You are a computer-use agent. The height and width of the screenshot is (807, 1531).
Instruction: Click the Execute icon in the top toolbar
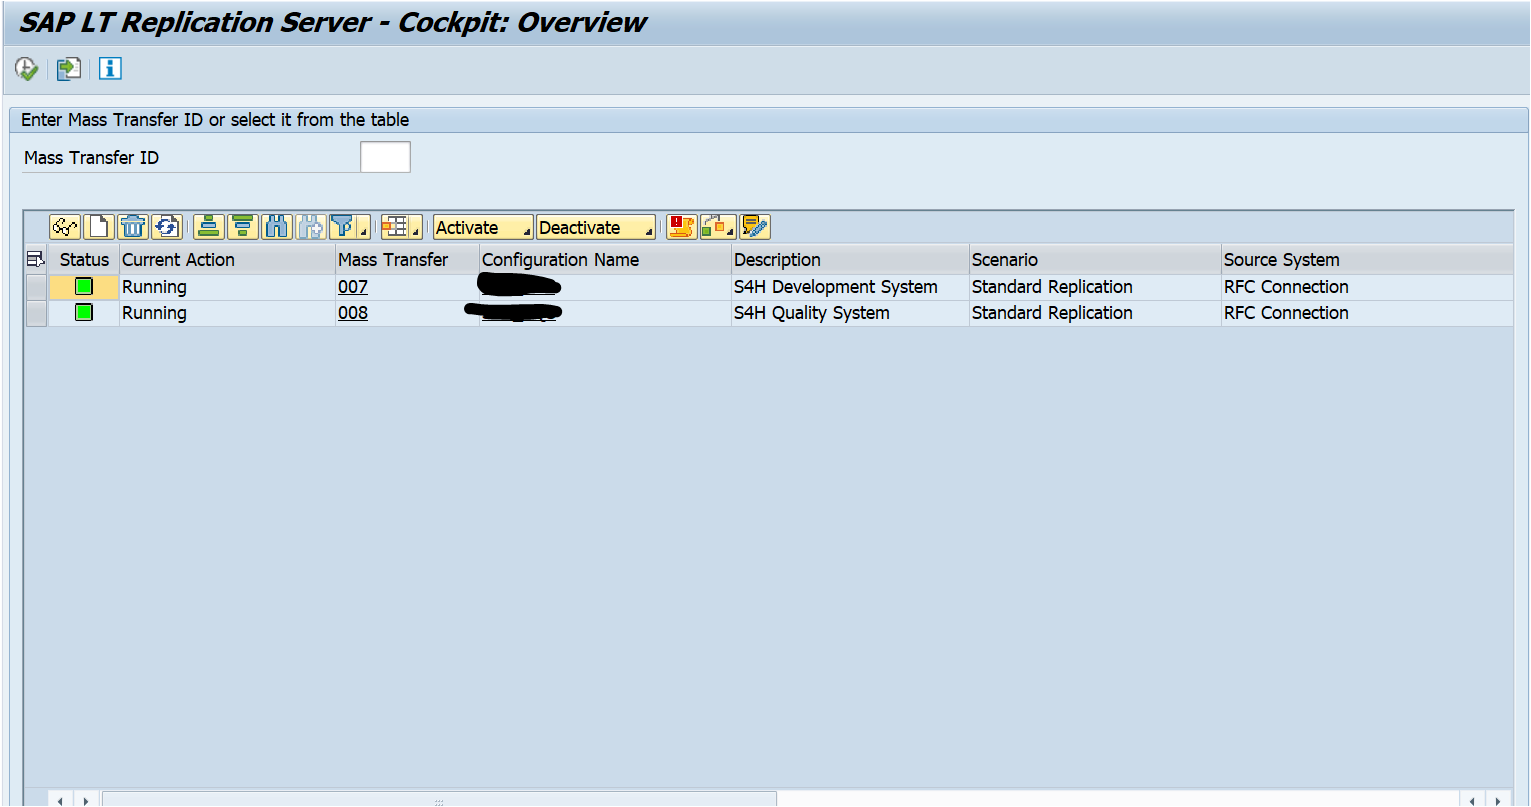pyautogui.click(x=25, y=68)
